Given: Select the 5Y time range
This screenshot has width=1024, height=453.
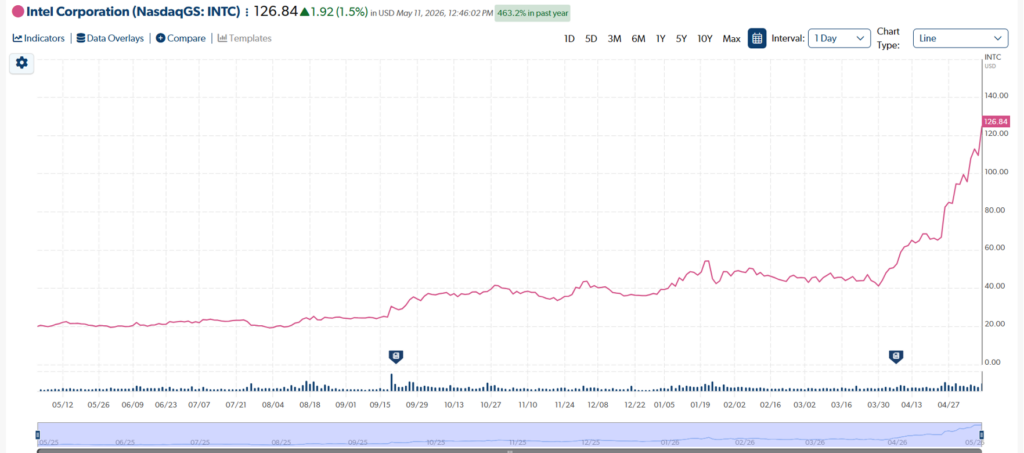Looking at the screenshot, I should (681, 39).
